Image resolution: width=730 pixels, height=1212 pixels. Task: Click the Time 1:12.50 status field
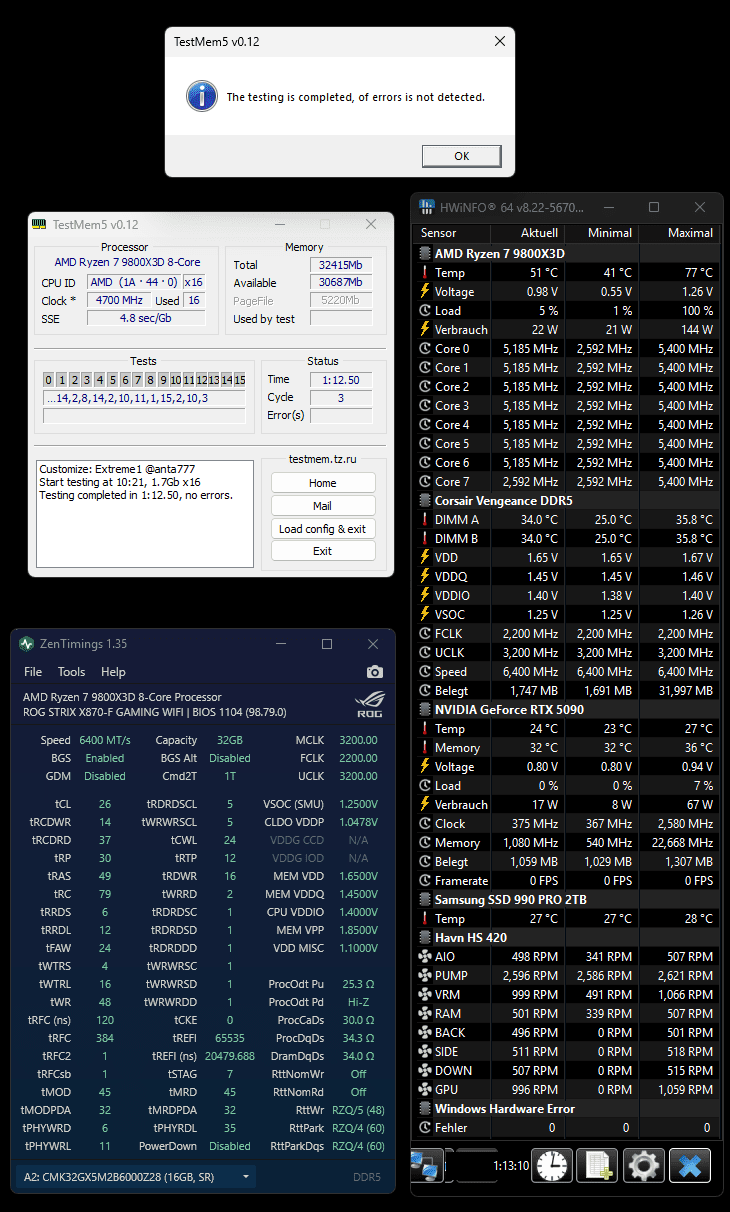pyautogui.click(x=340, y=379)
